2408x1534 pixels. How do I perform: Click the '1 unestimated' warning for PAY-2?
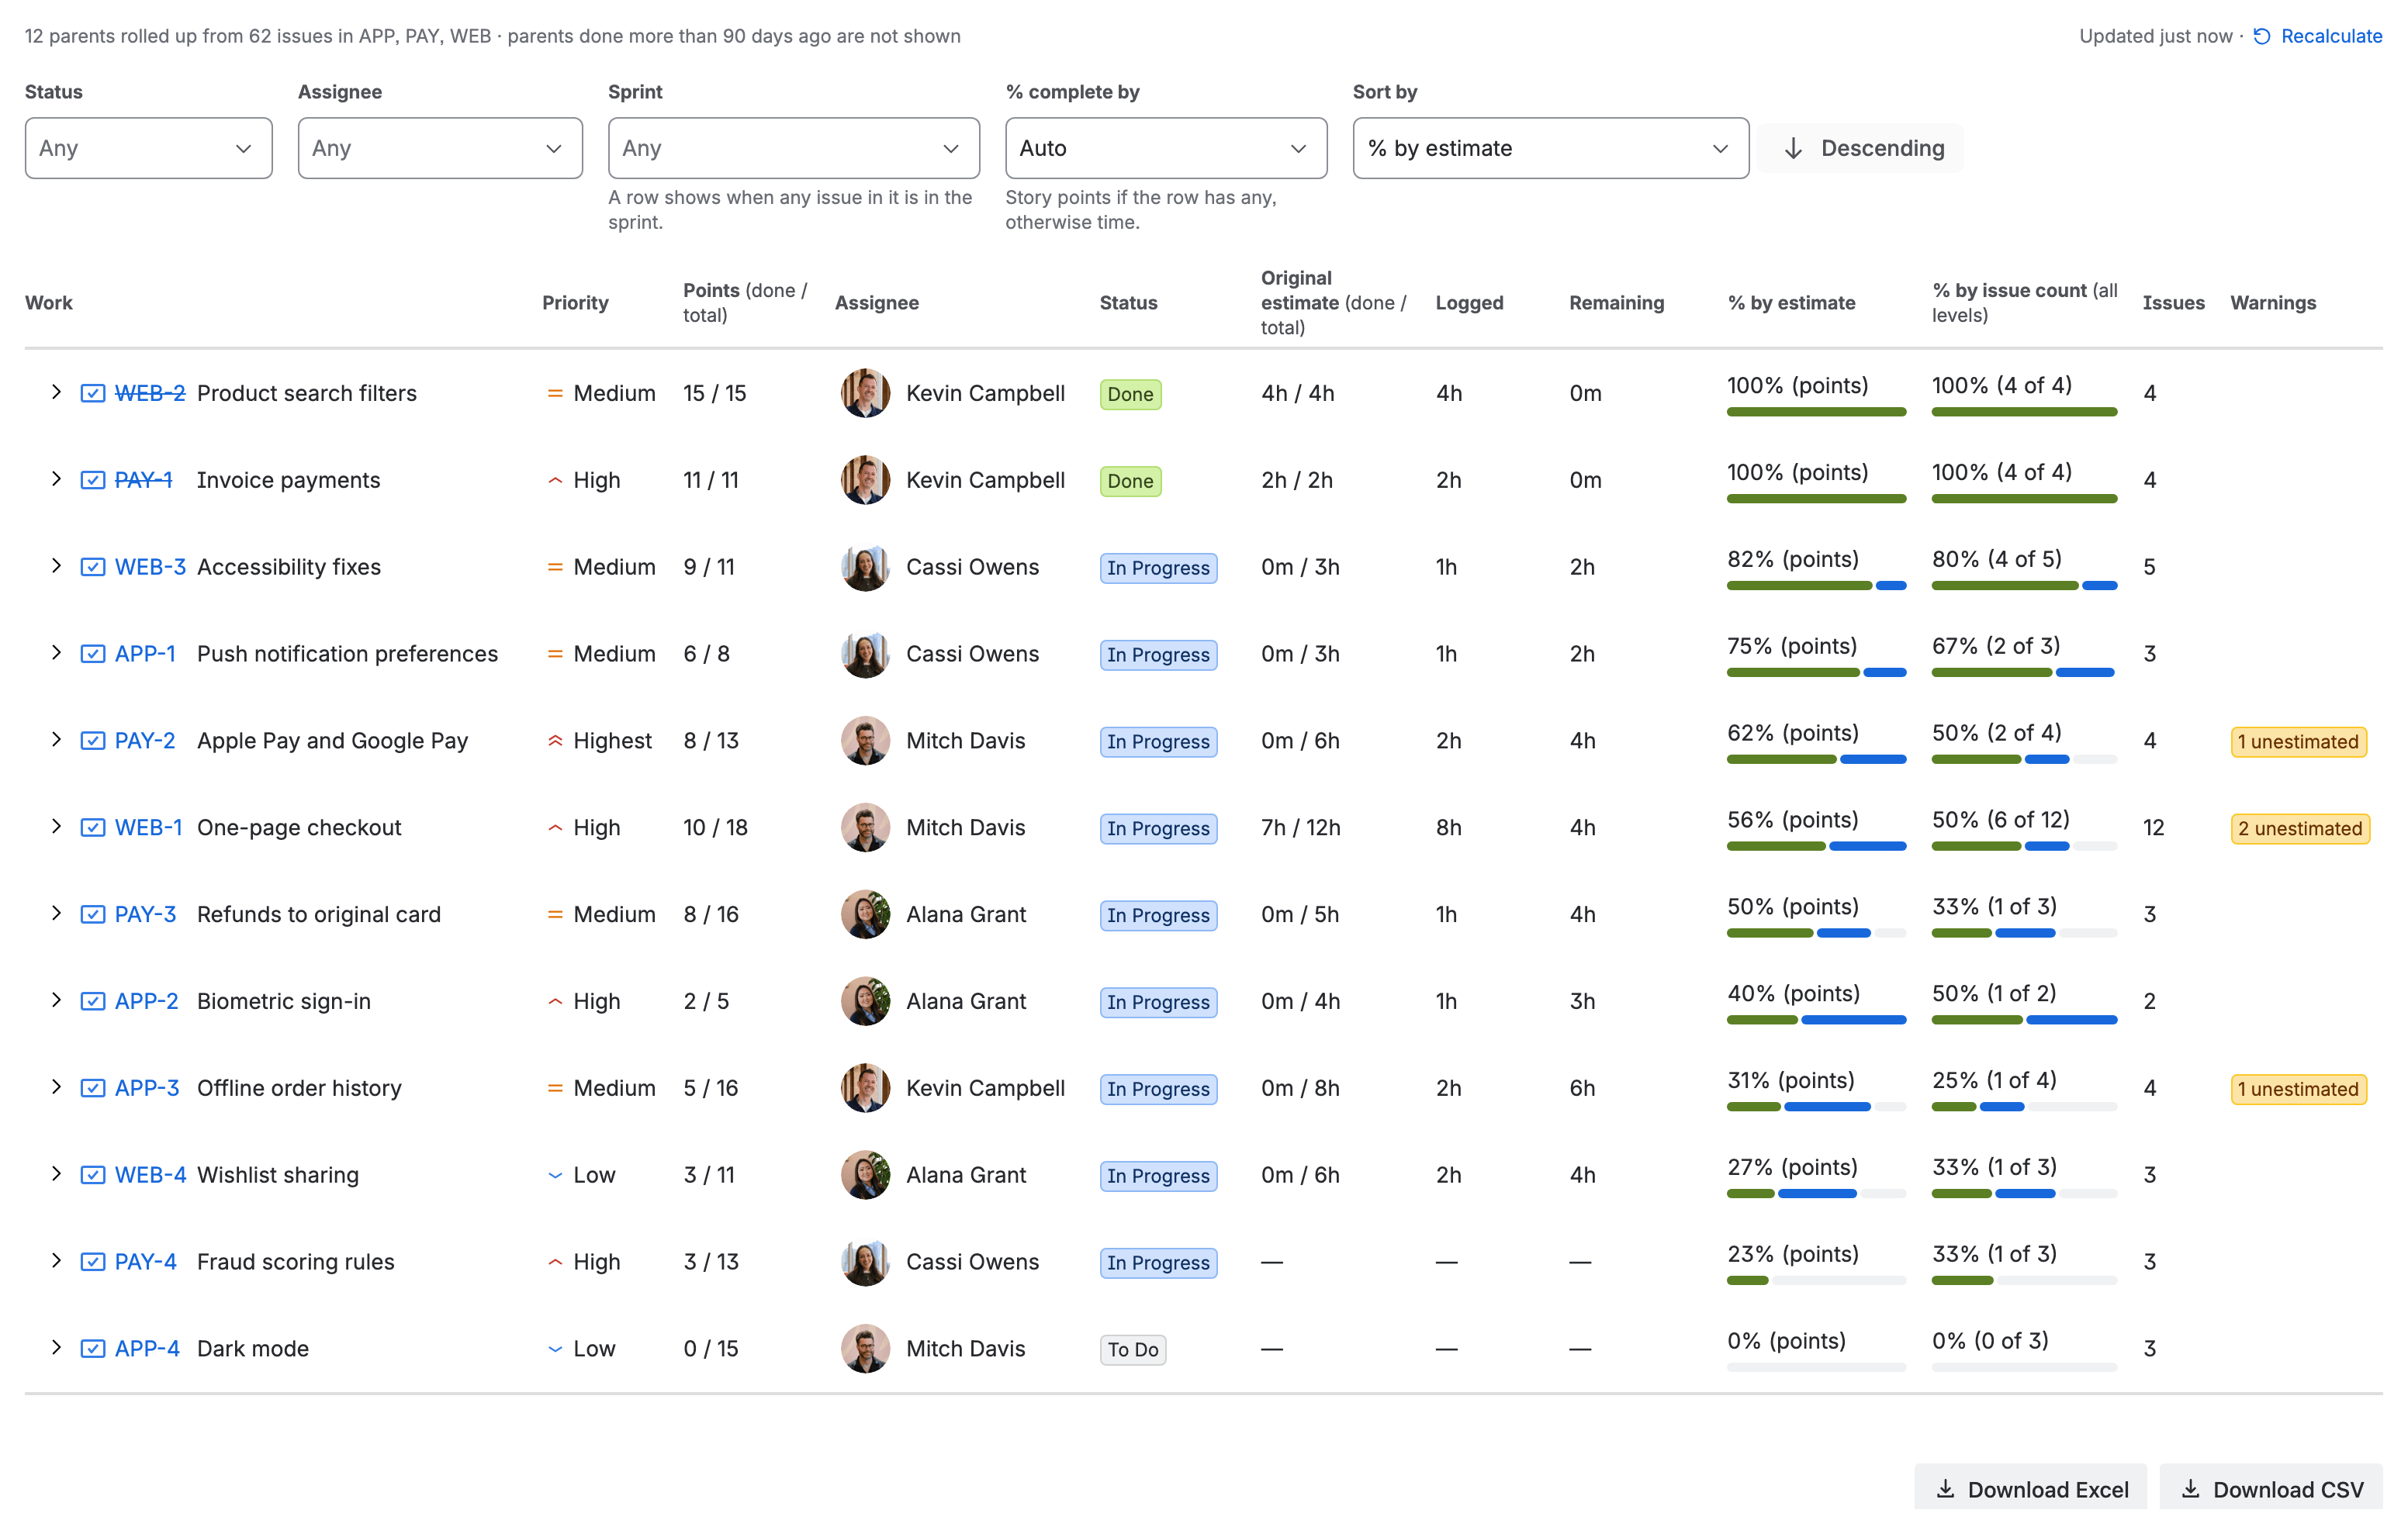[x=2298, y=741]
